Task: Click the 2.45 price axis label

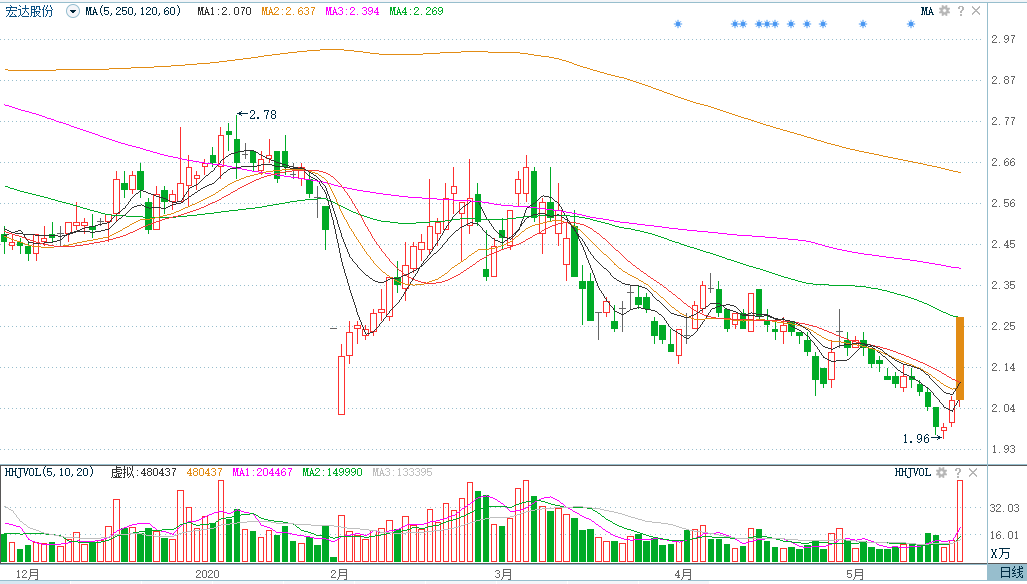Action: tap(1003, 244)
